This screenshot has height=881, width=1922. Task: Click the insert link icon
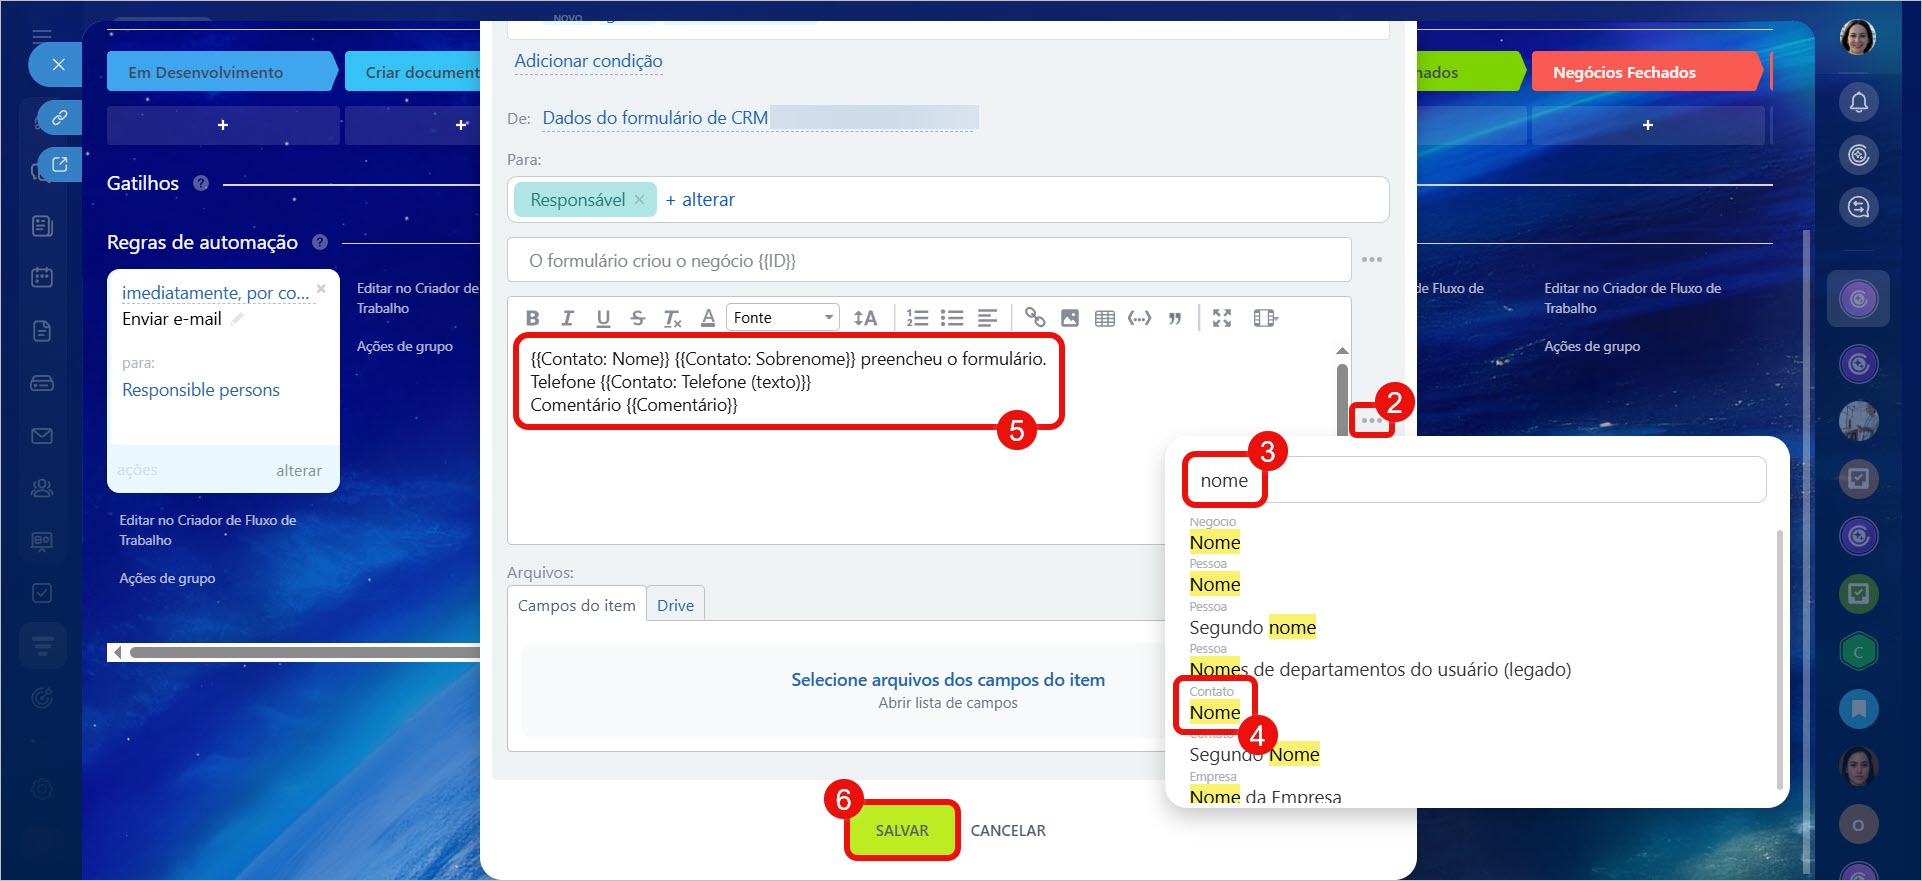pos(1034,318)
